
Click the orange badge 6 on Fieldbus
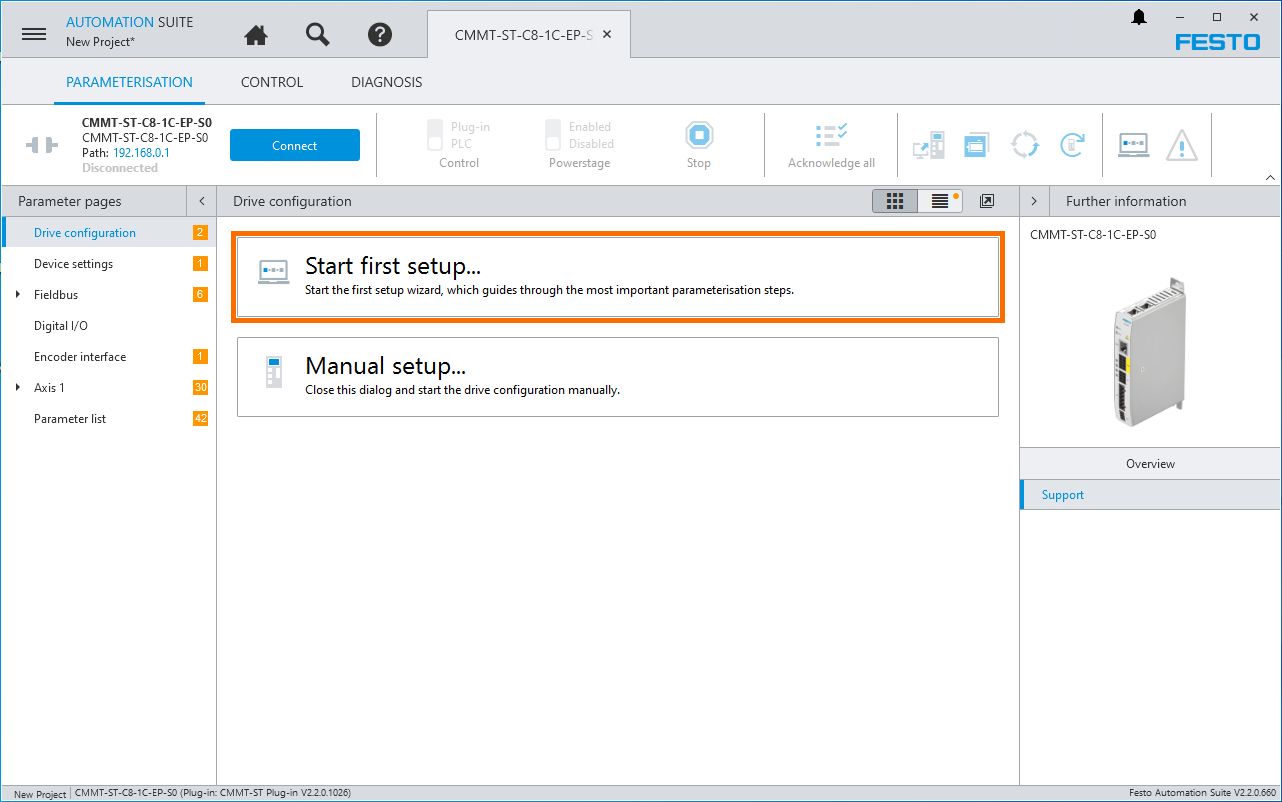[x=201, y=295]
